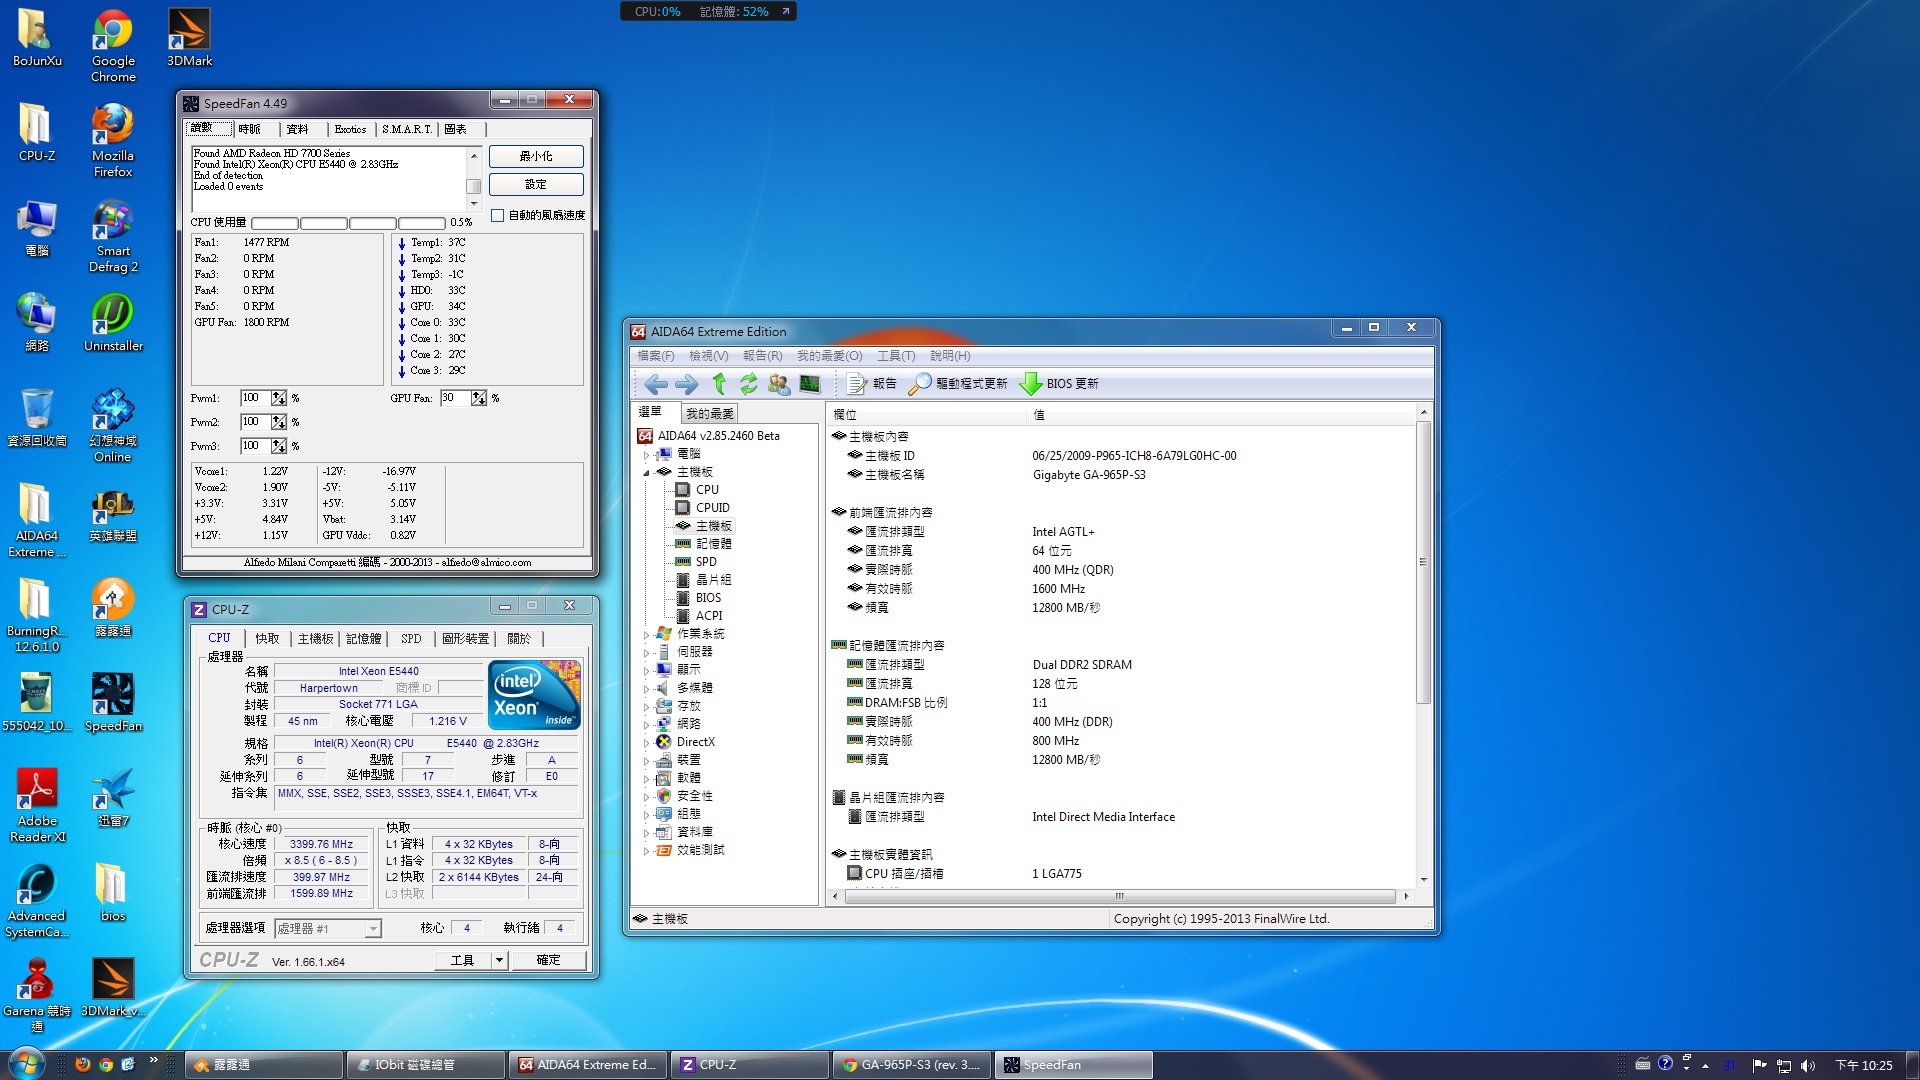Click 驅動程式更新 driver update toolbar button
1920x1080 pixels.
(958, 384)
